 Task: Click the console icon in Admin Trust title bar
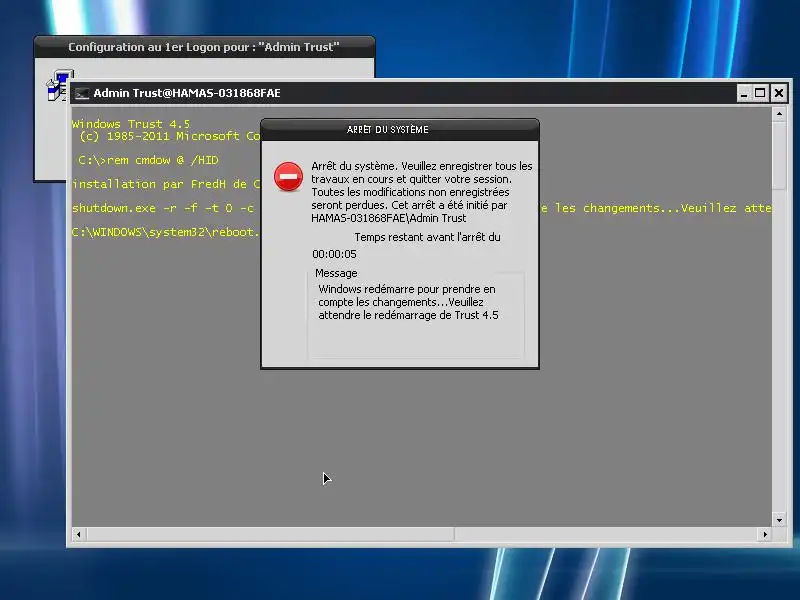tap(82, 93)
